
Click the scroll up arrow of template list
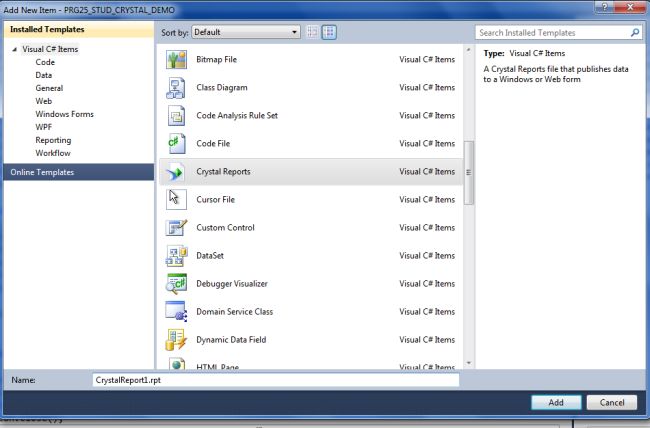click(468, 50)
